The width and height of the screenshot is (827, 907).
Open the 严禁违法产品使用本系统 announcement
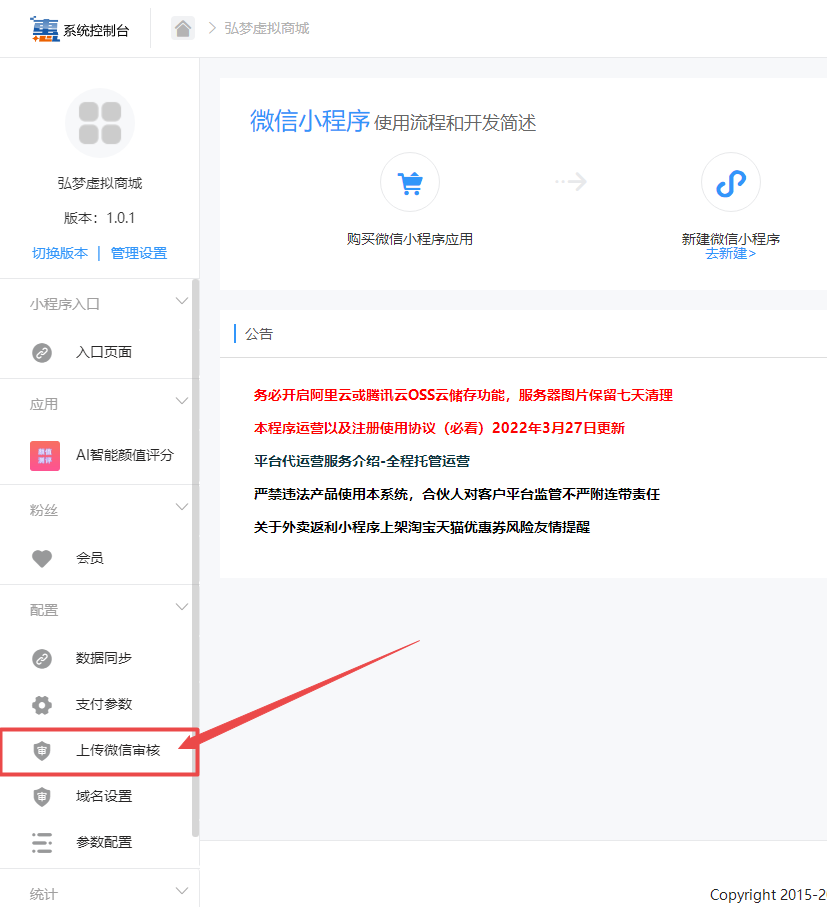[457, 494]
